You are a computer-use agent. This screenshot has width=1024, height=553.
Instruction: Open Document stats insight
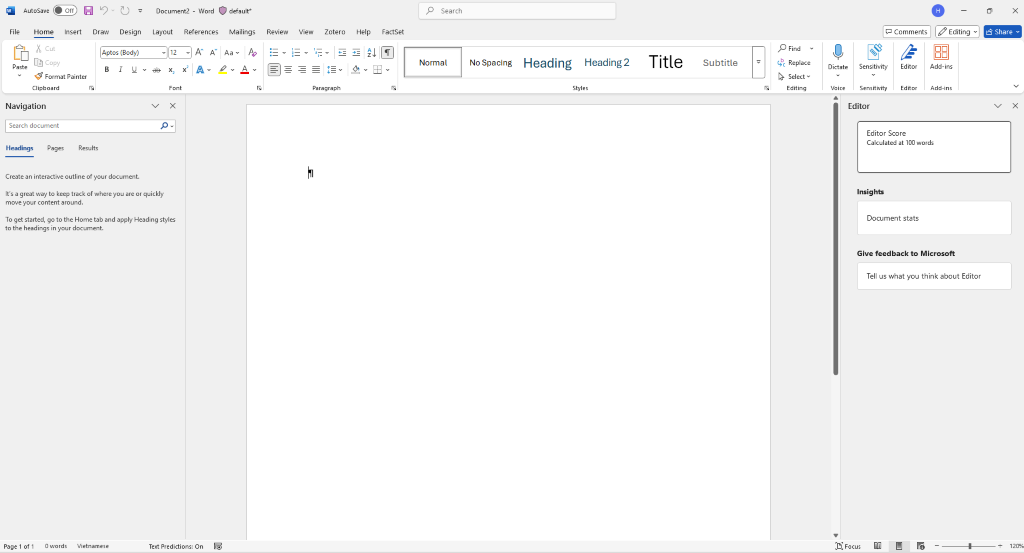934,218
